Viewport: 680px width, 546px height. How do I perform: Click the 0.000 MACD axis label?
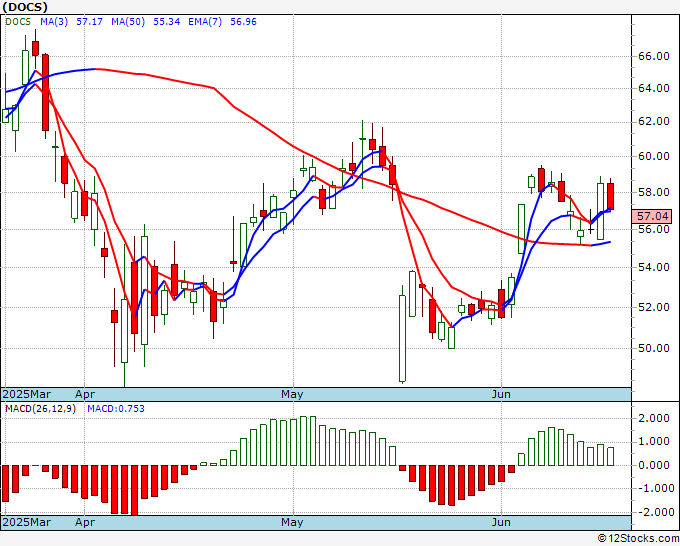coord(656,465)
